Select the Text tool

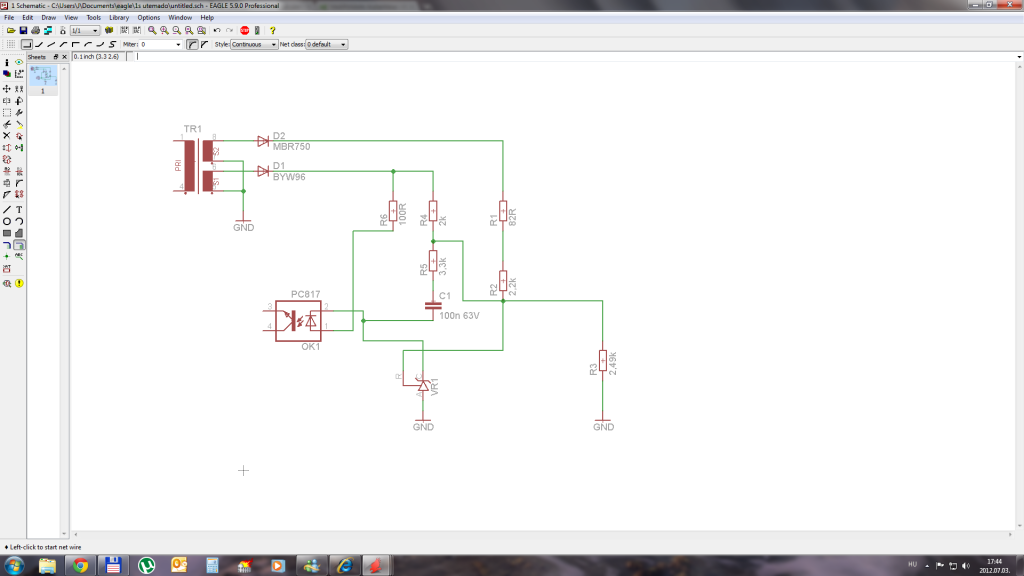pyautogui.click(x=19, y=210)
